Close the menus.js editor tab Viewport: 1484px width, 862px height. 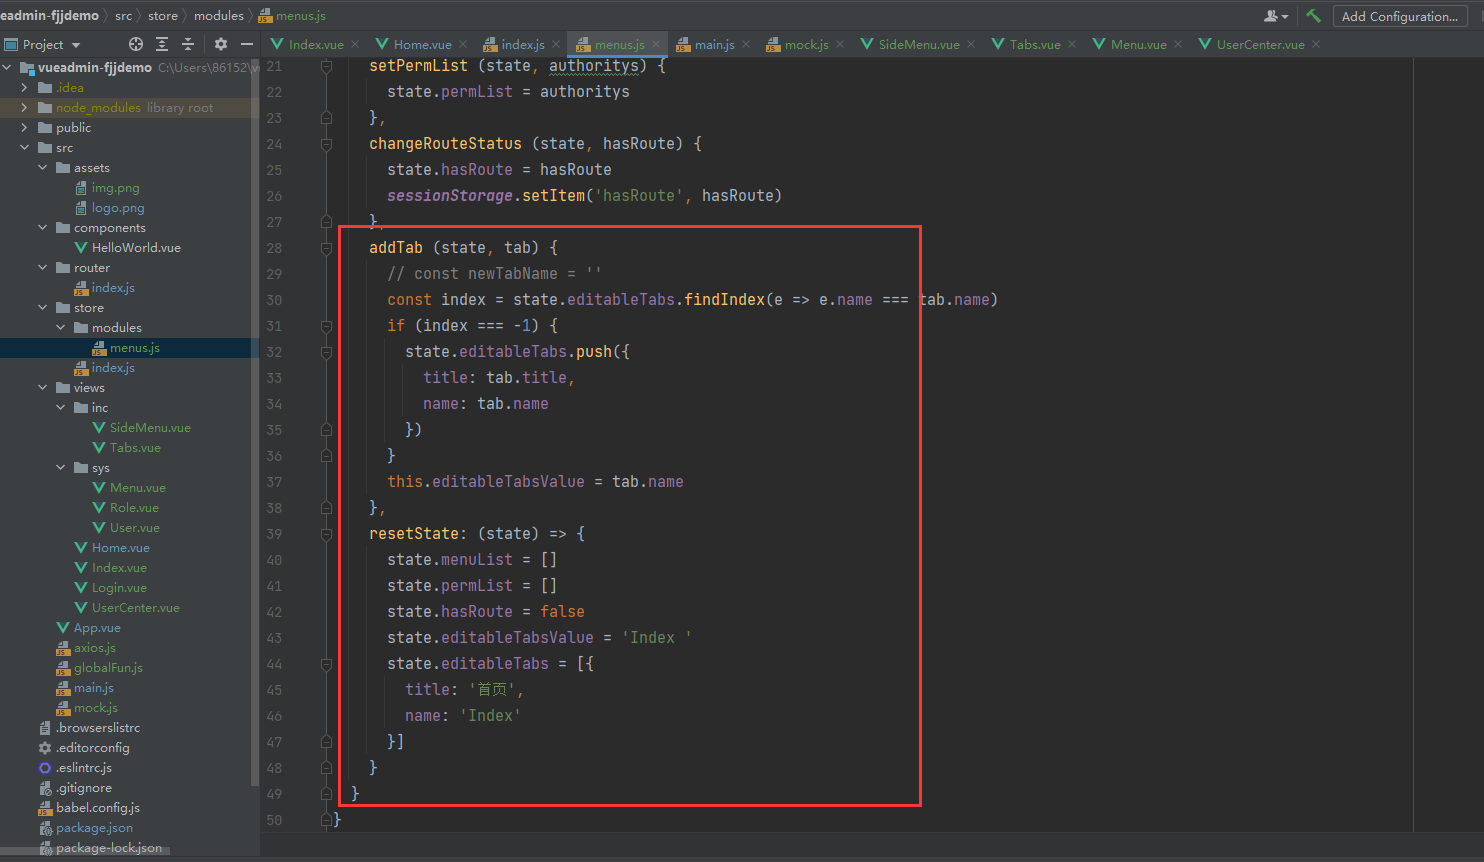click(656, 44)
